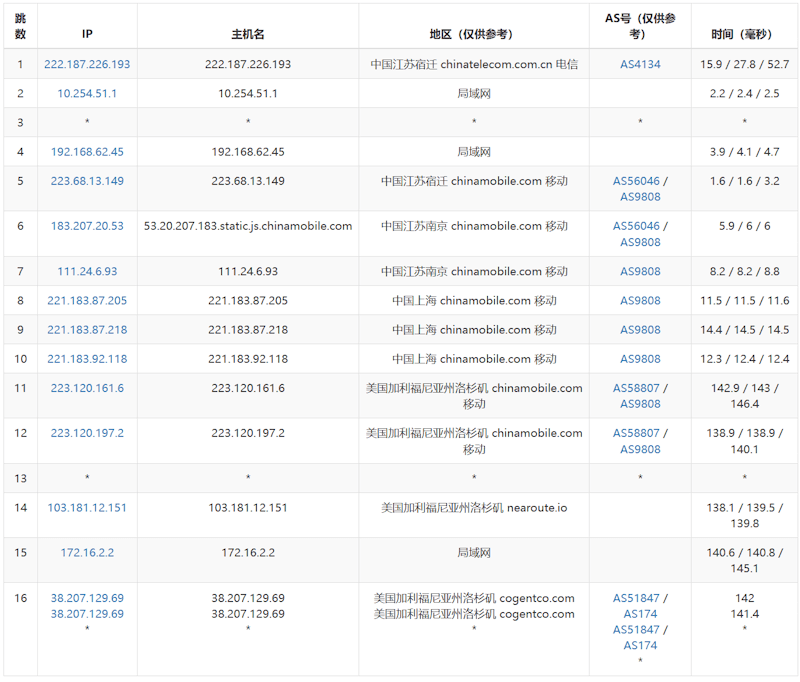Select hop number 3 cell
Image resolution: width=800 pixels, height=682 pixels.
click(20, 122)
